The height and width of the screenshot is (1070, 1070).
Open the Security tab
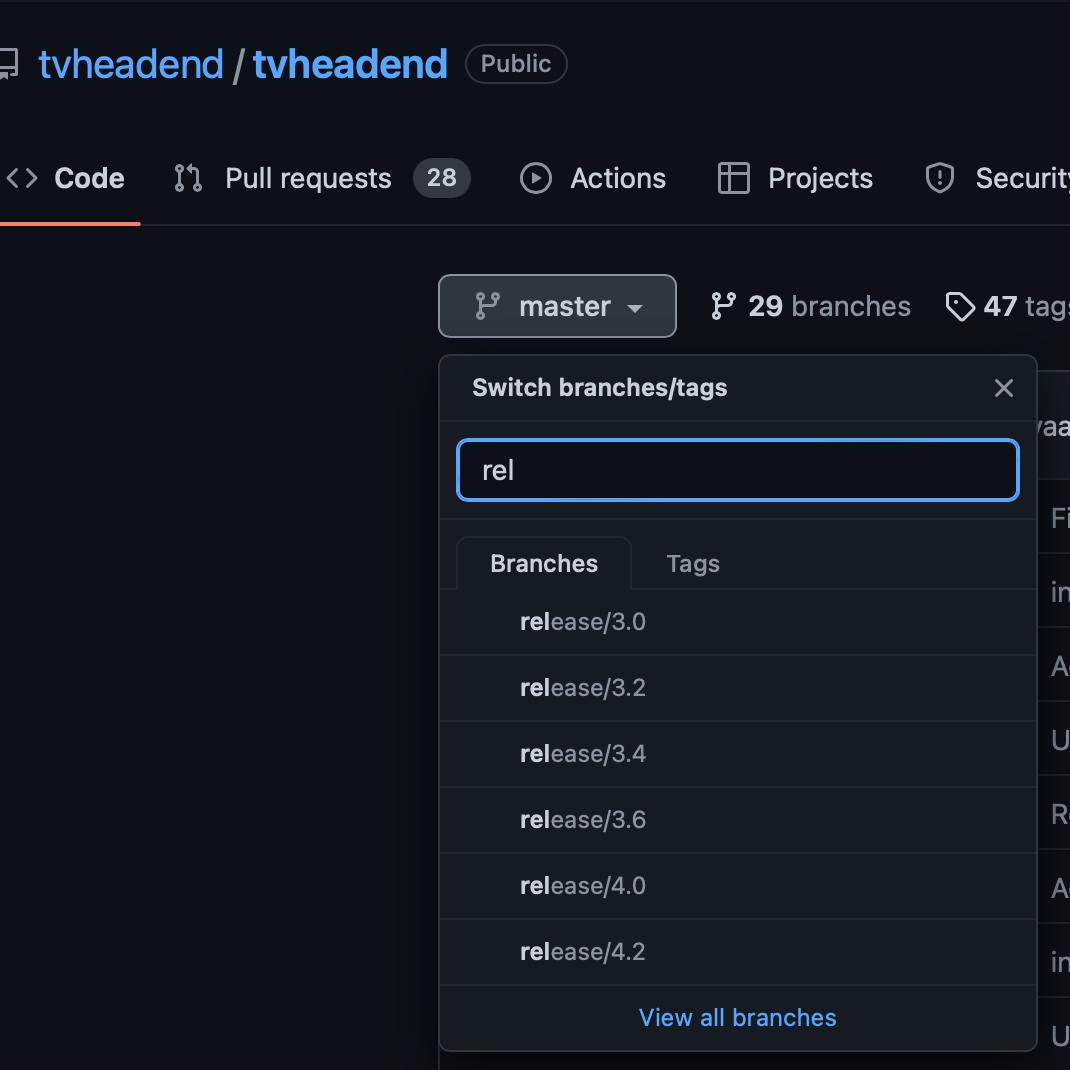point(997,178)
